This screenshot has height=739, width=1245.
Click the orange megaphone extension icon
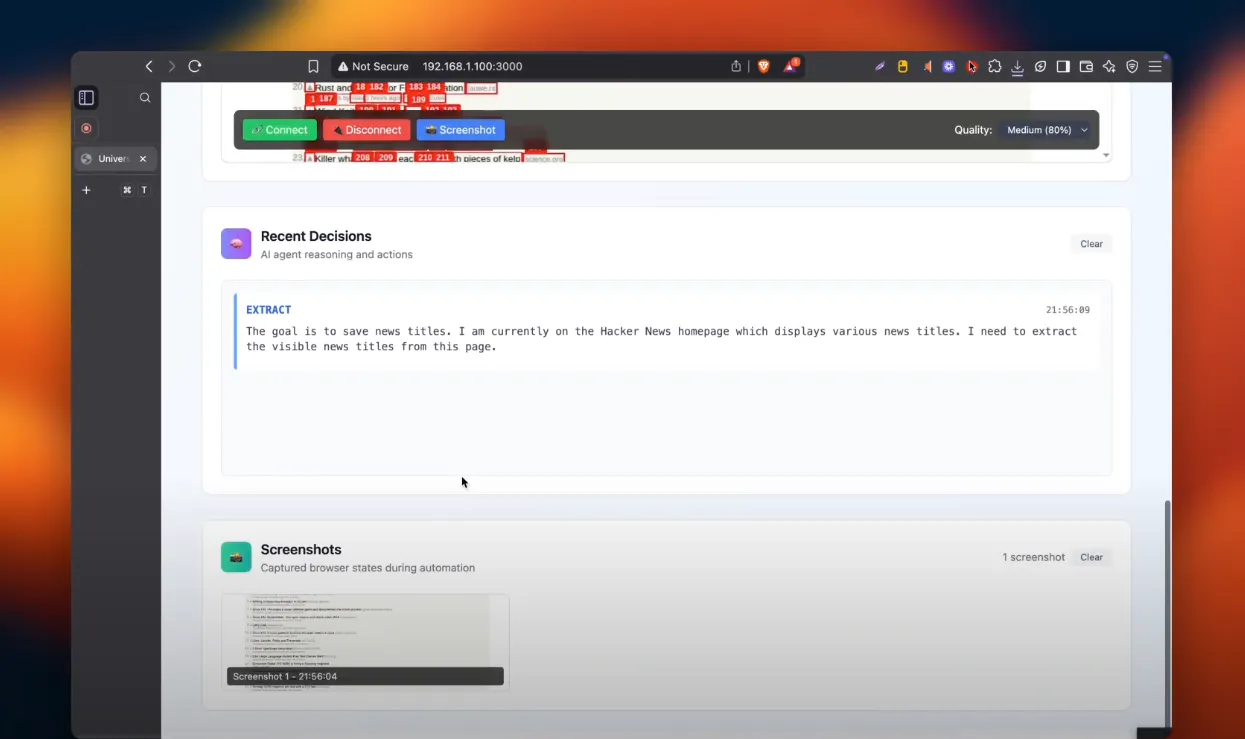[927, 67]
